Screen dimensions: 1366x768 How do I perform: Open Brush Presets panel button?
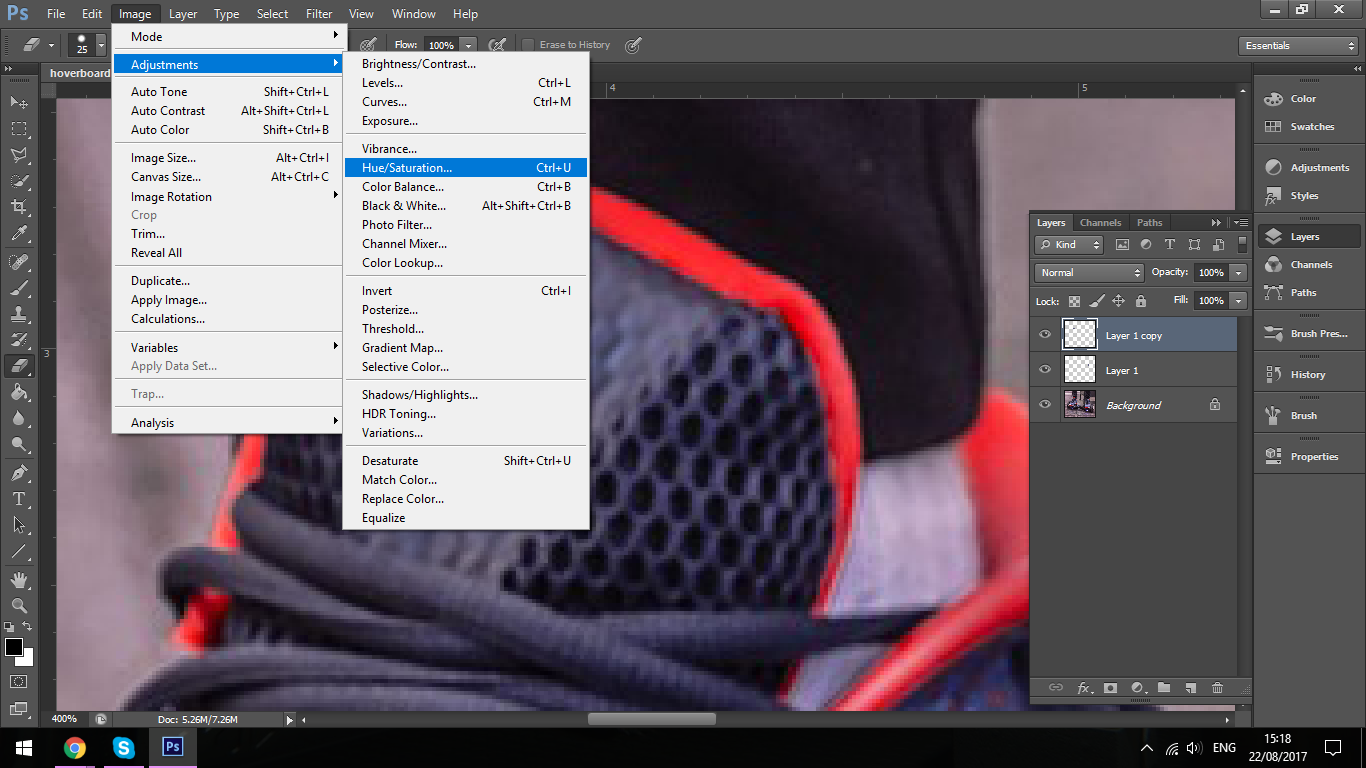coord(1308,333)
